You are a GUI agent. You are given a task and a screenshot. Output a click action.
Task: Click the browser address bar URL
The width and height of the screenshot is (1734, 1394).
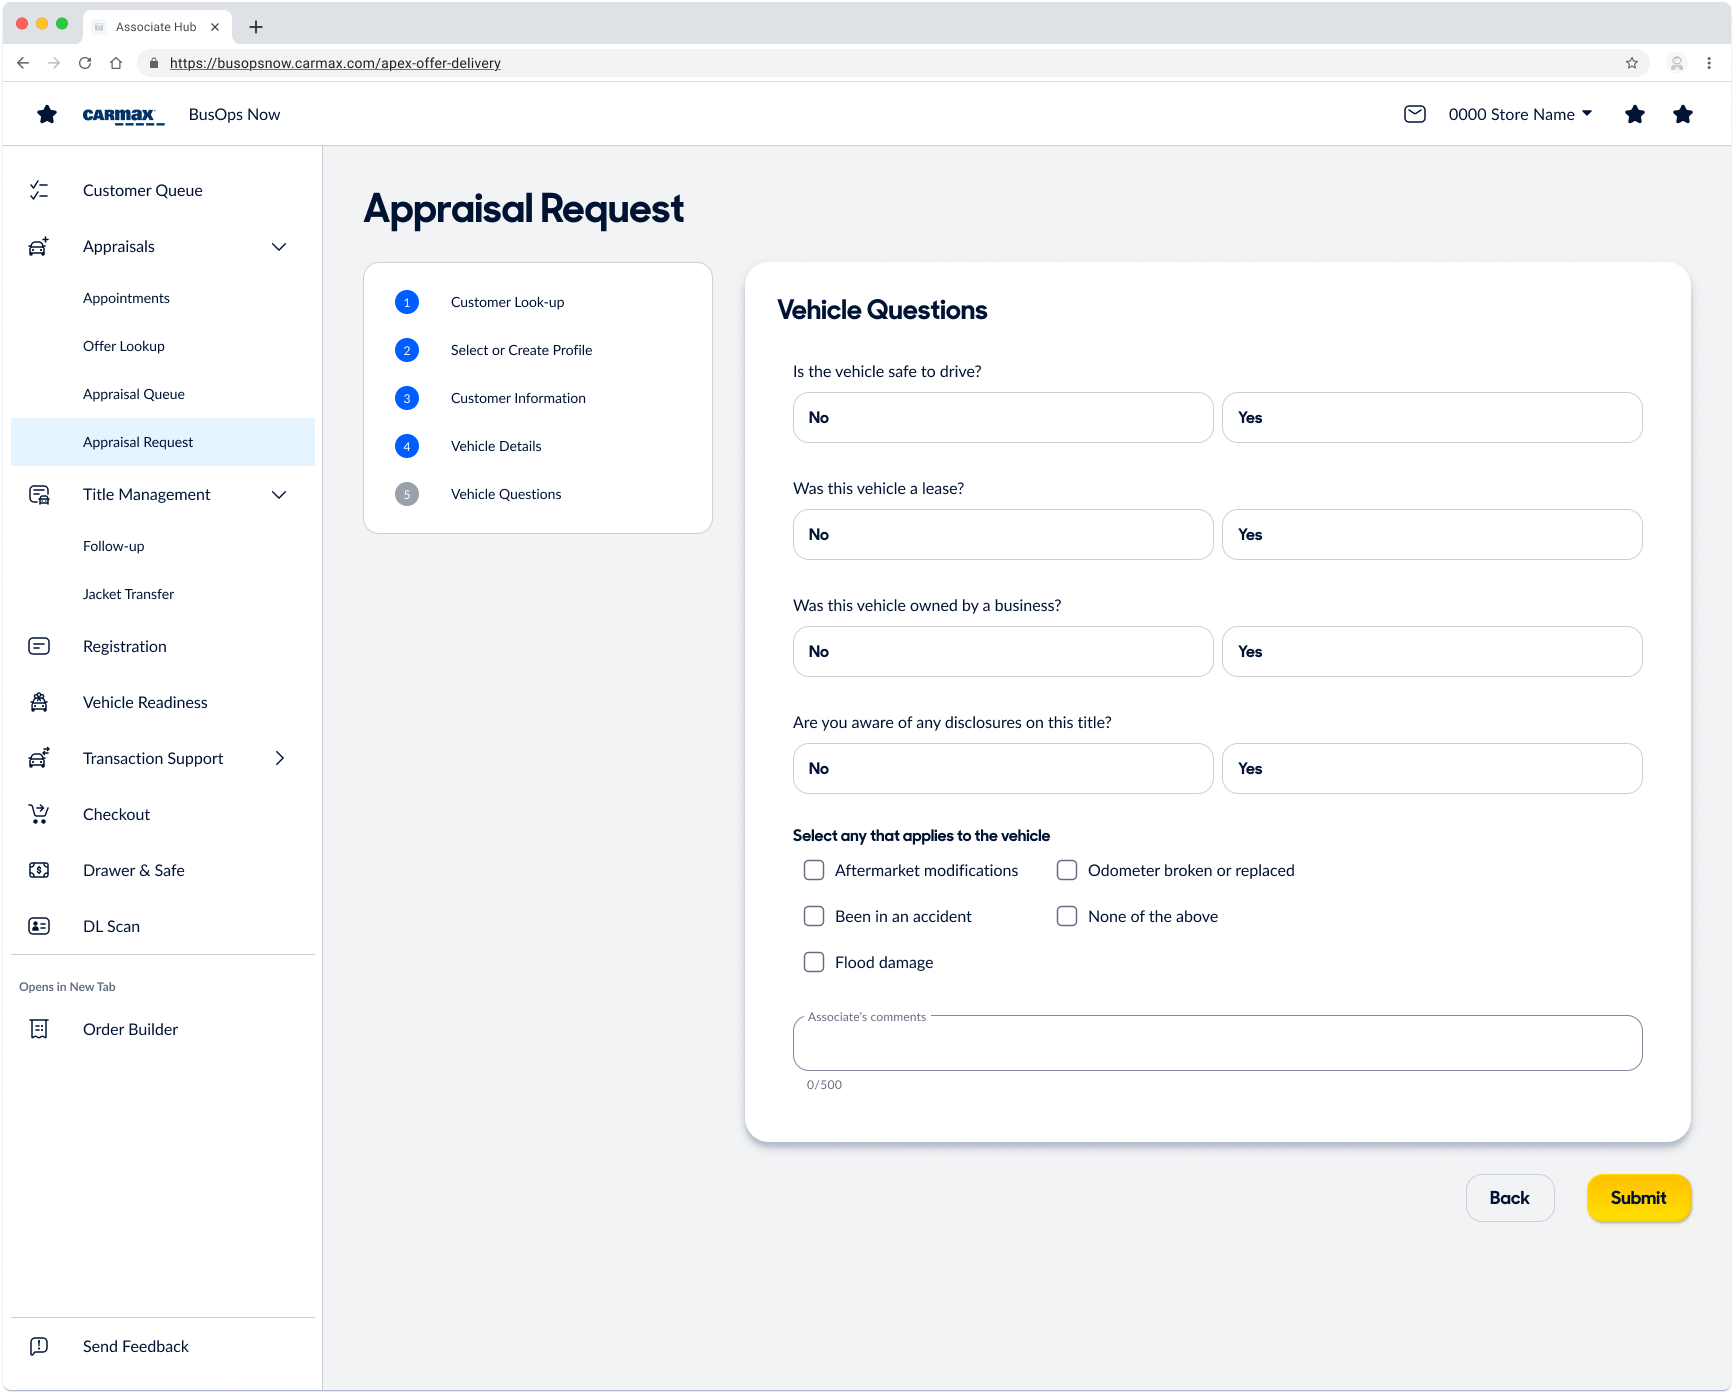click(335, 63)
